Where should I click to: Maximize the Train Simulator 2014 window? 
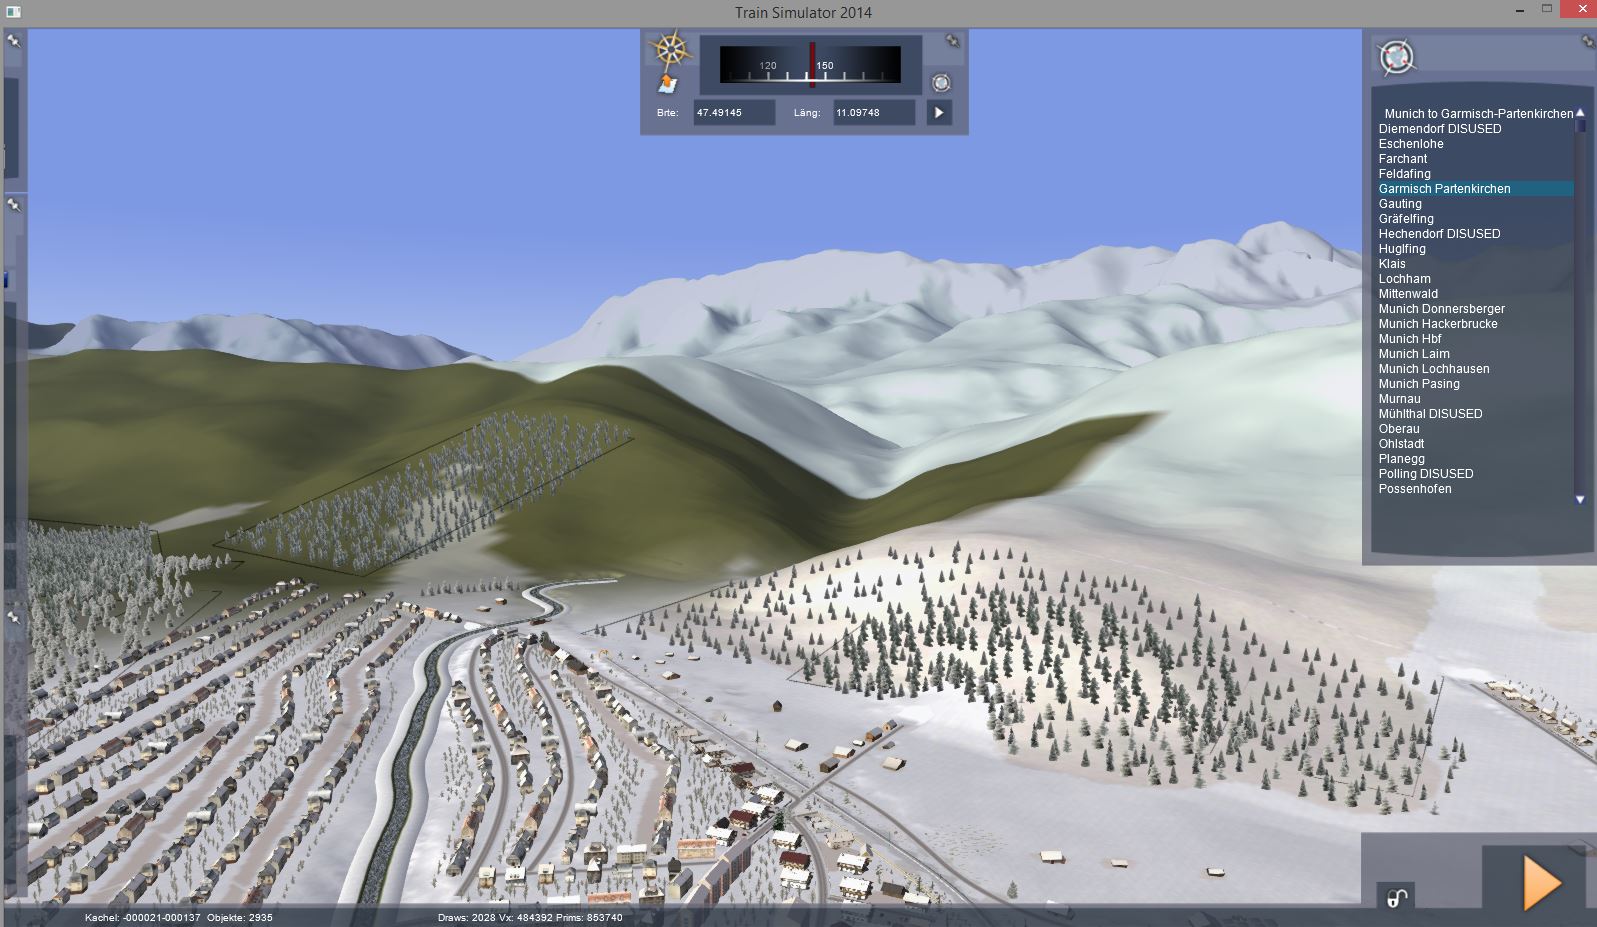(1547, 9)
